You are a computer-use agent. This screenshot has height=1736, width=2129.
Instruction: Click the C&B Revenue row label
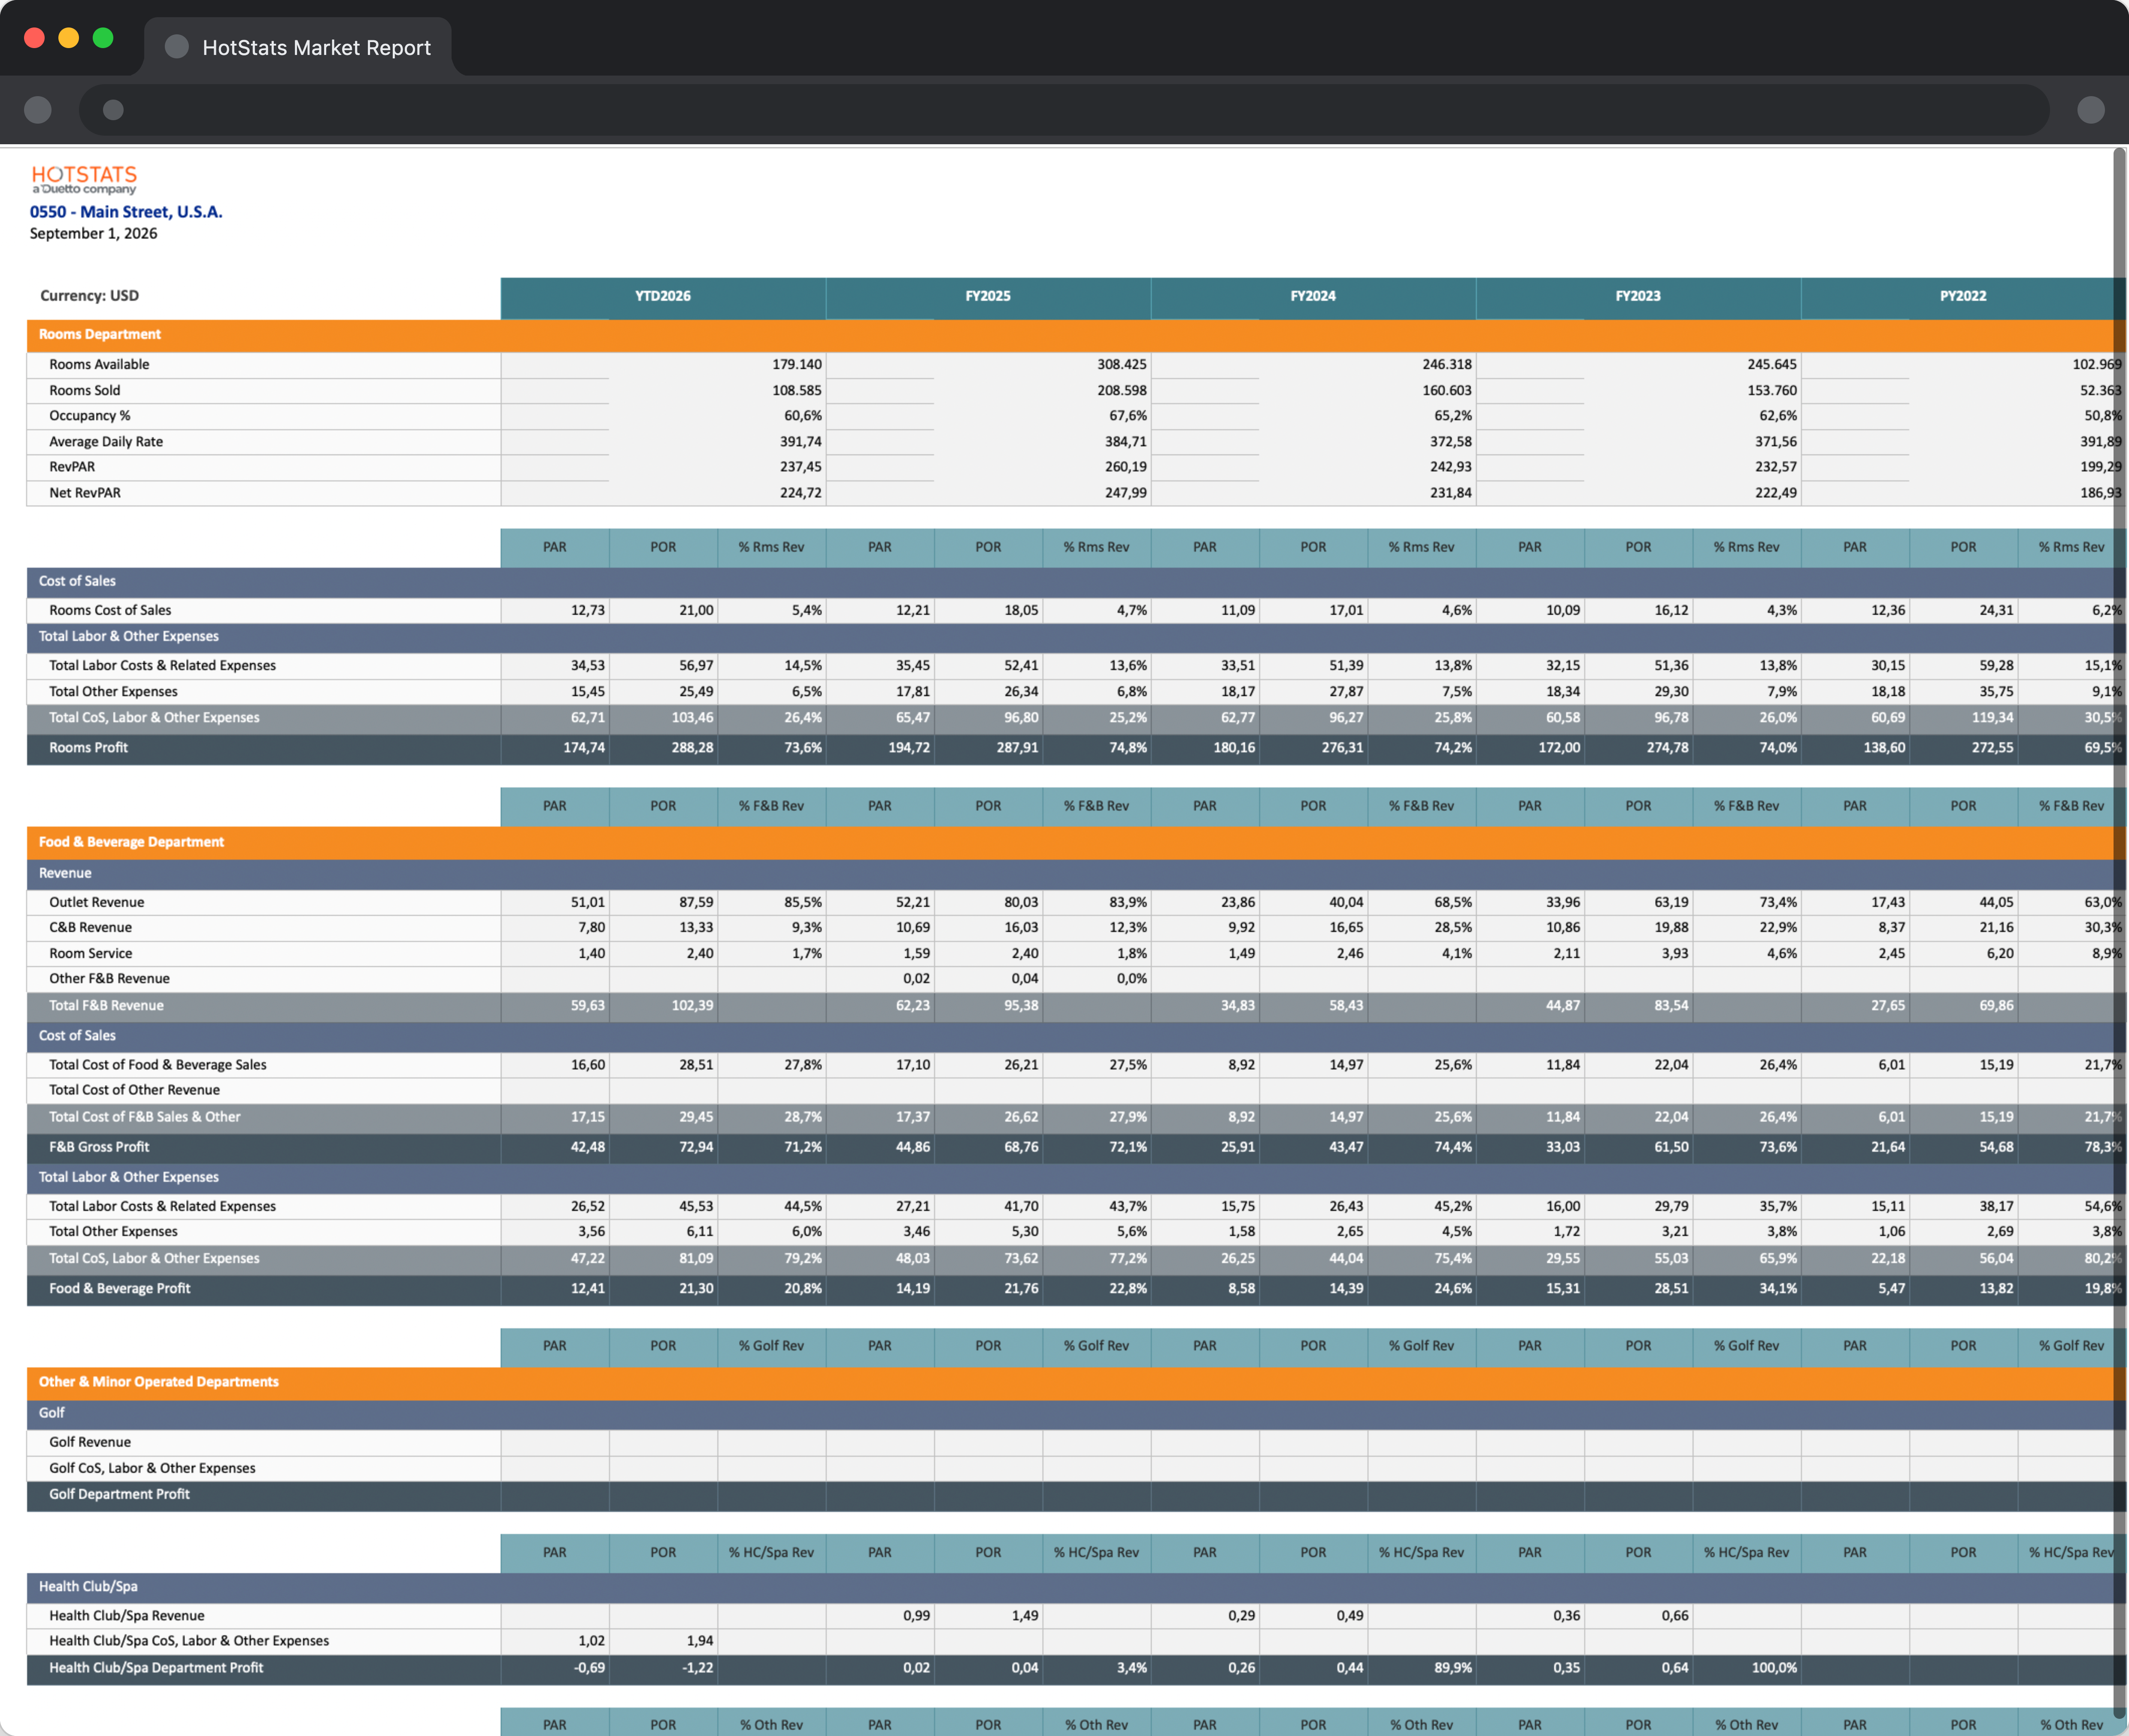pyautogui.click(x=91, y=928)
